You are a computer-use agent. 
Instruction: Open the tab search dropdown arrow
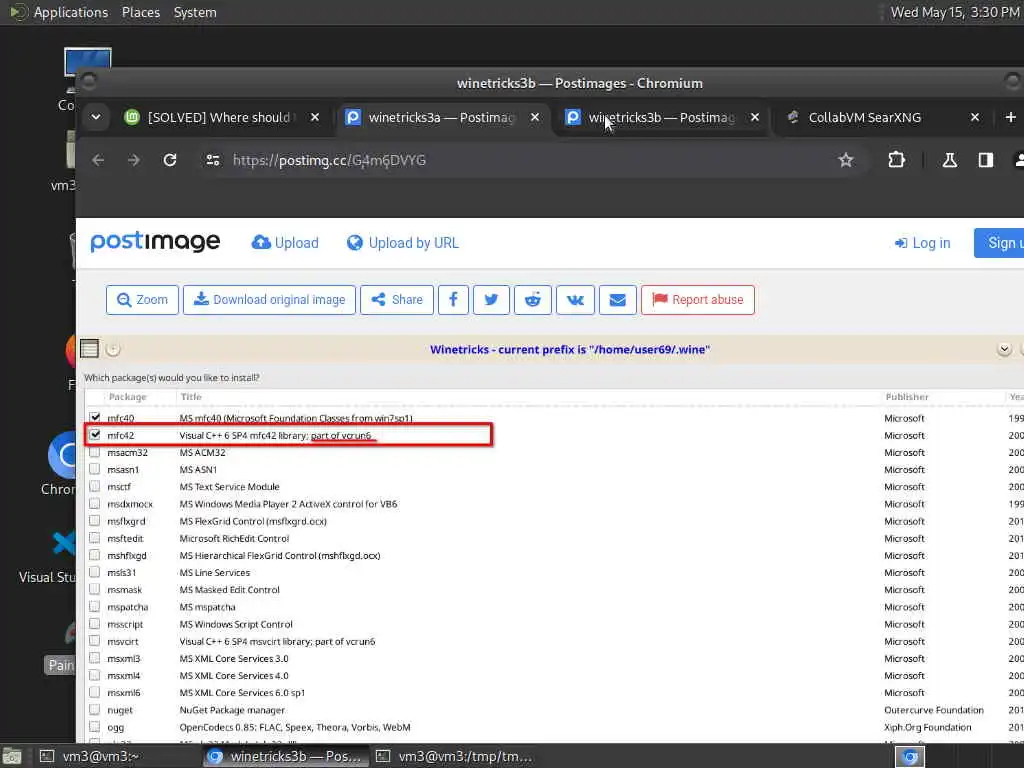coord(96,118)
